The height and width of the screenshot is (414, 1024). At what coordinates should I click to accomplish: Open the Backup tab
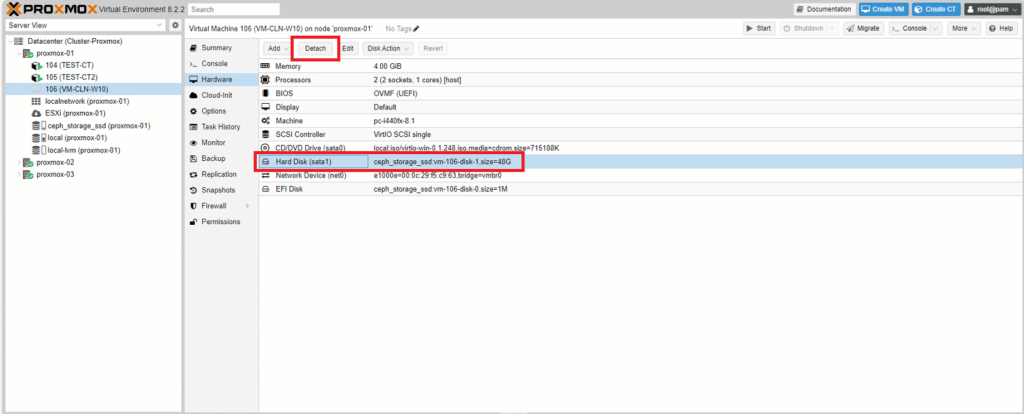[221, 158]
